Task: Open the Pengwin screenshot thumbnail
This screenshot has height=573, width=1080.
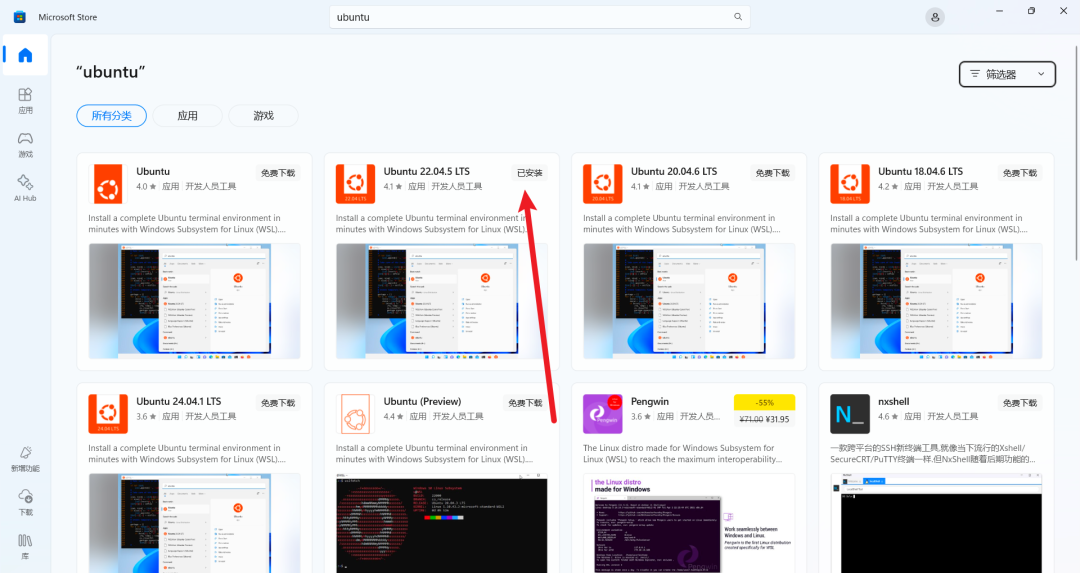Action: (689, 523)
